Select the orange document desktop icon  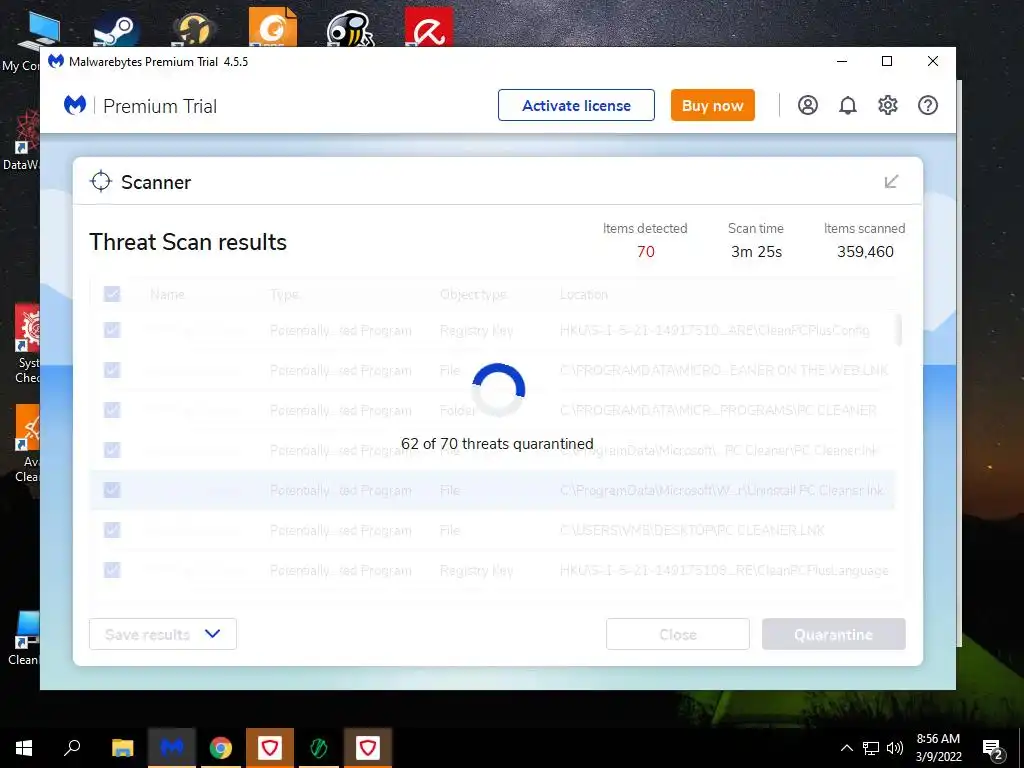(273, 27)
